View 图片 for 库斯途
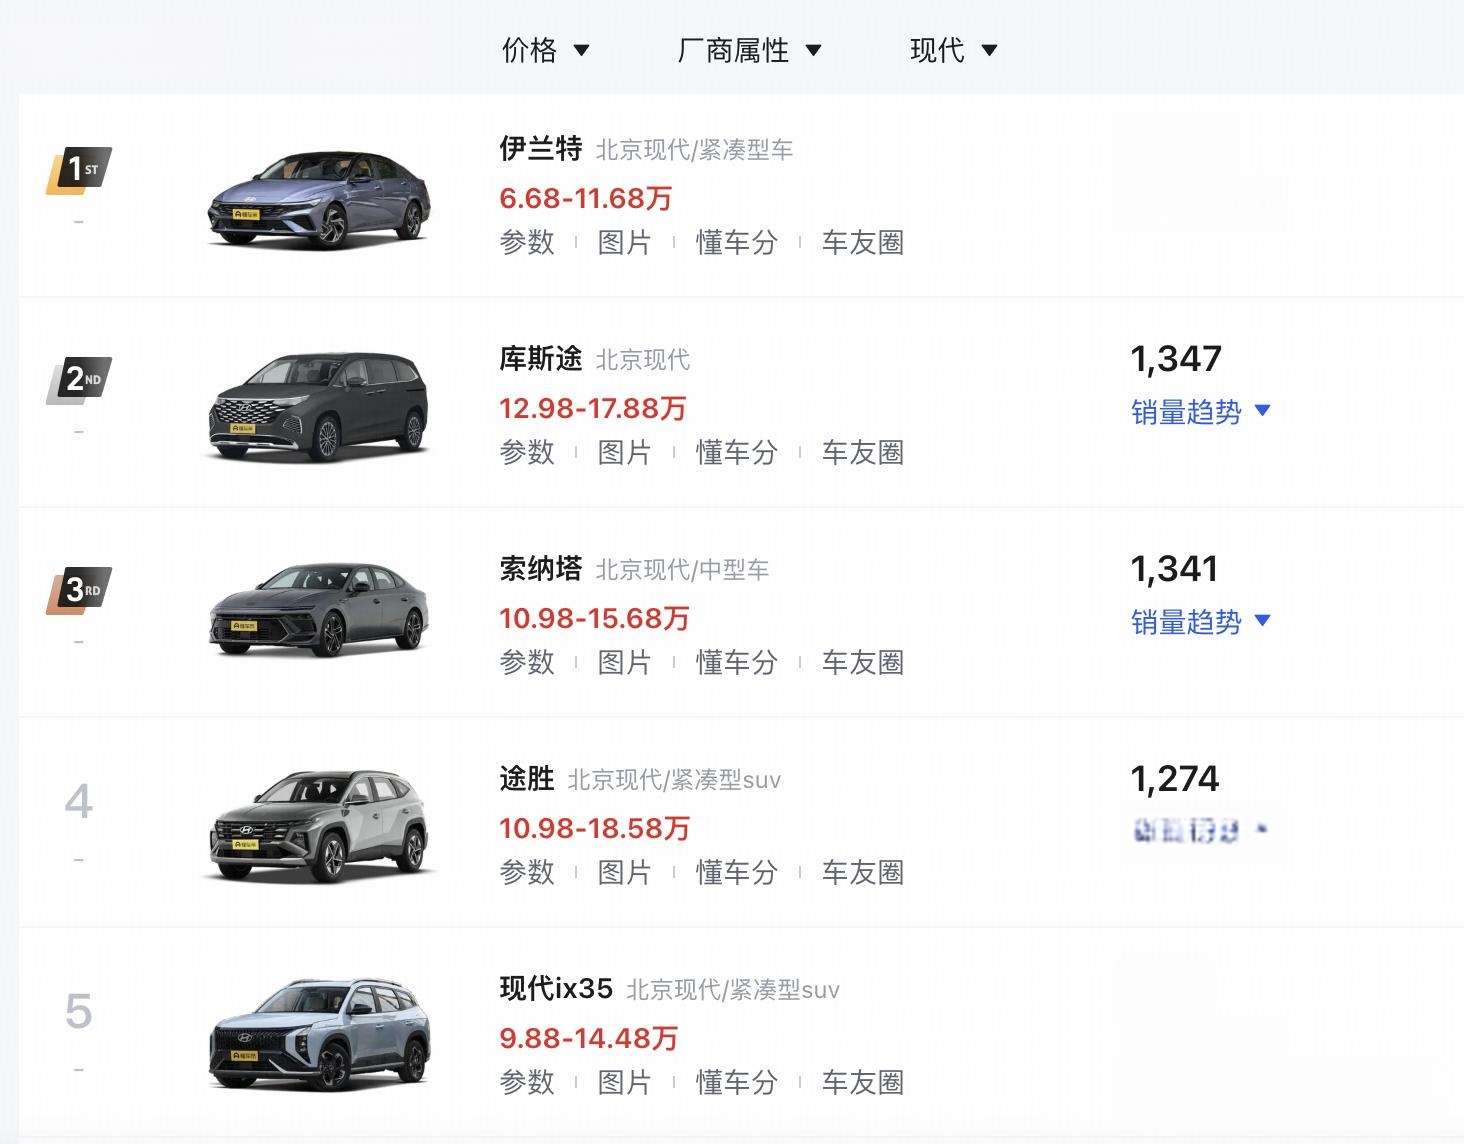This screenshot has width=1464, height=1144. point(624,452)
